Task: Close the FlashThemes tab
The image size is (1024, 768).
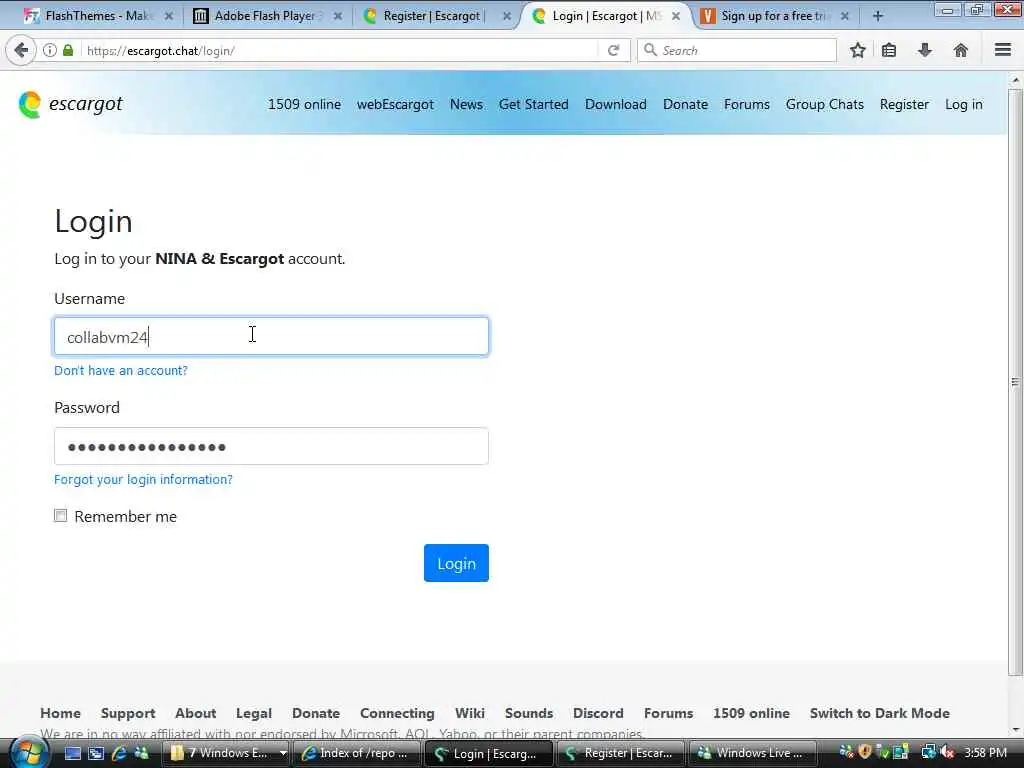Action: [x=168, y=16]
